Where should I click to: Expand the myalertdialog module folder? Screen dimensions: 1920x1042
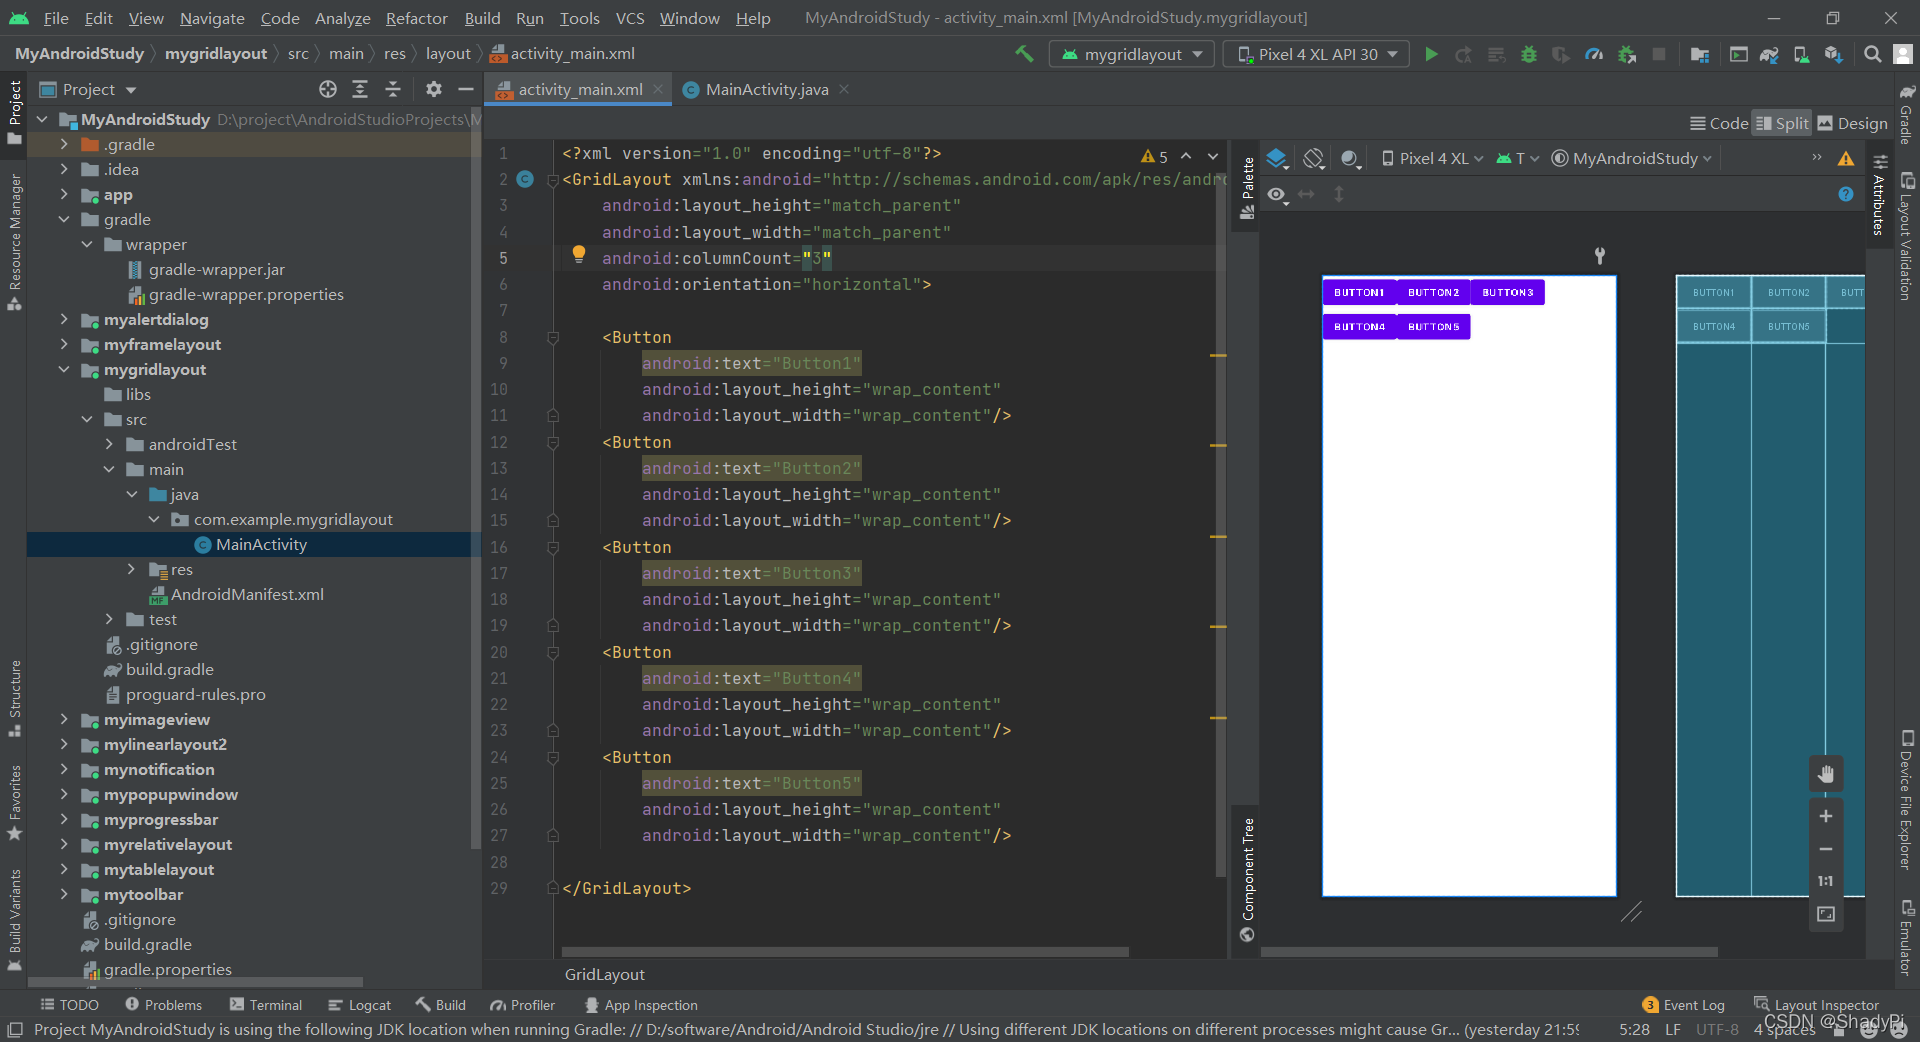click(64, 319)
